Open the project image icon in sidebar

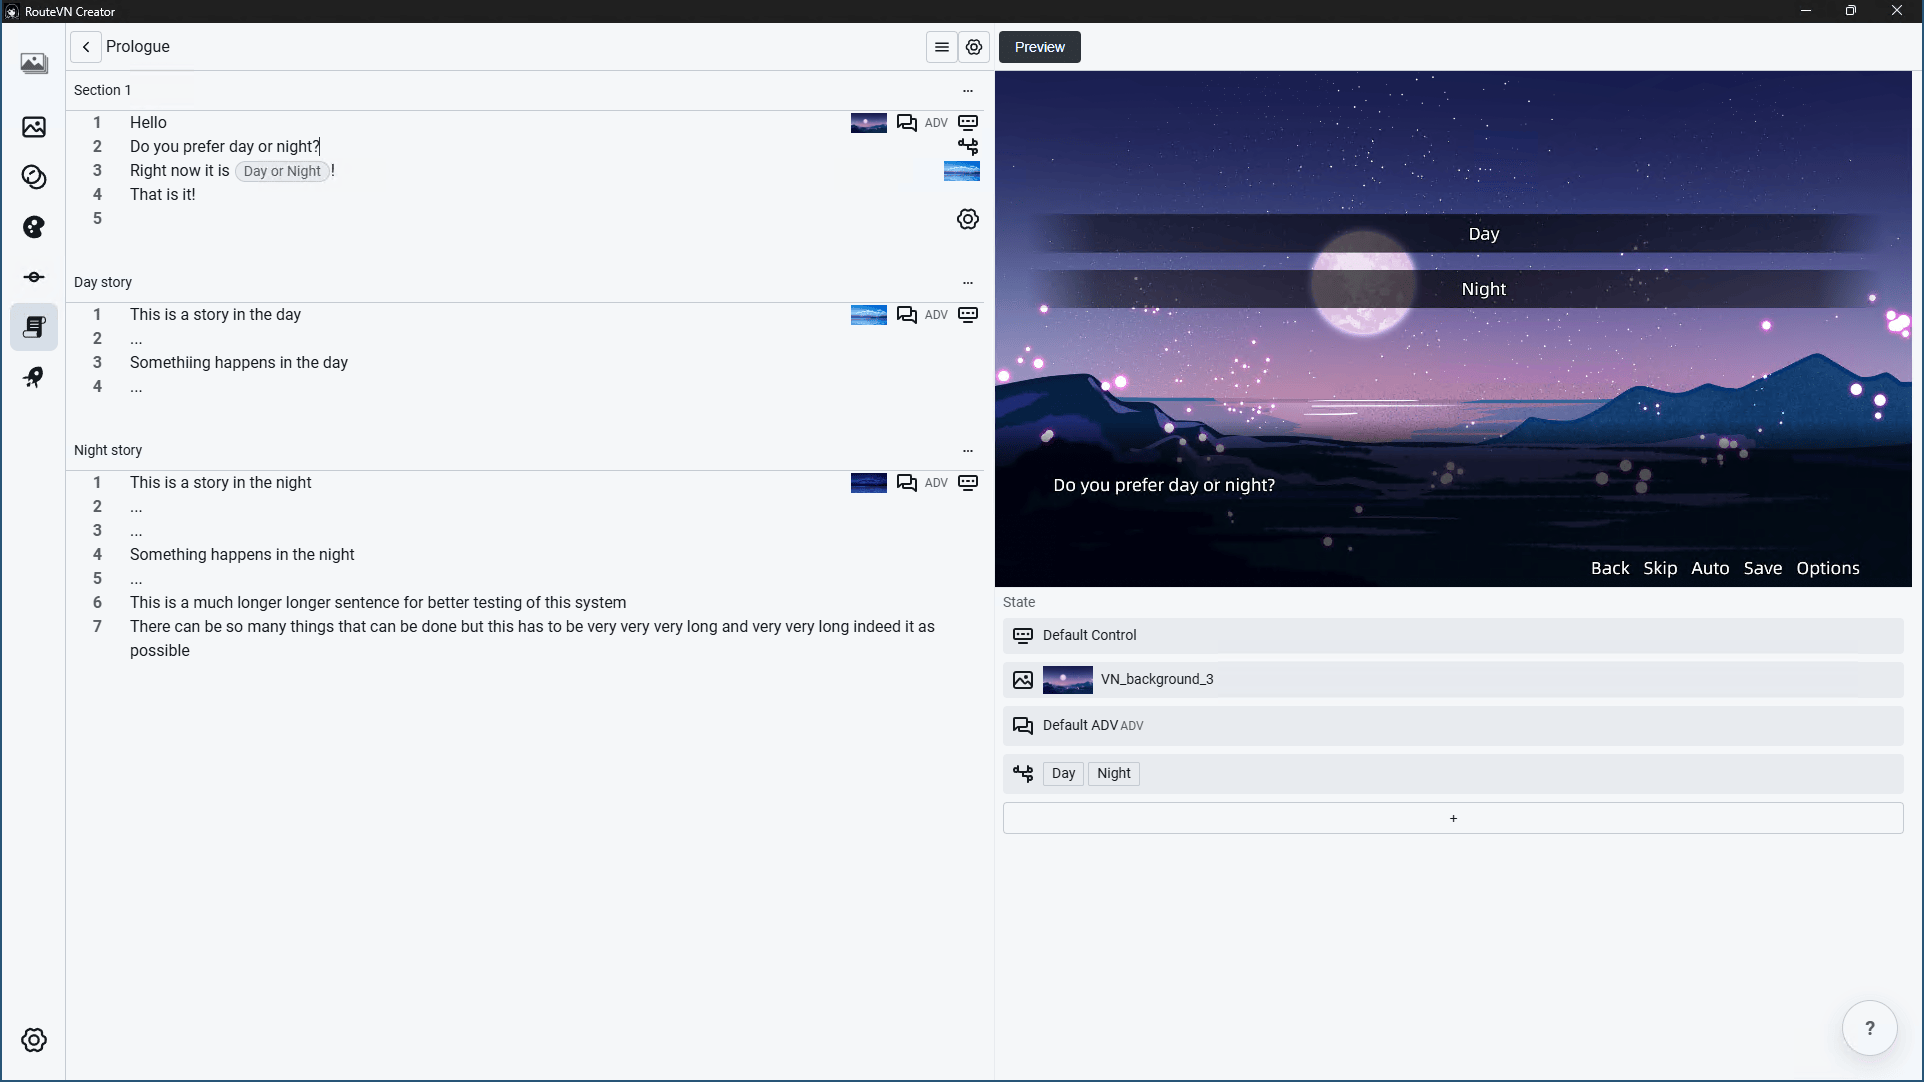[x=34, y=63]
